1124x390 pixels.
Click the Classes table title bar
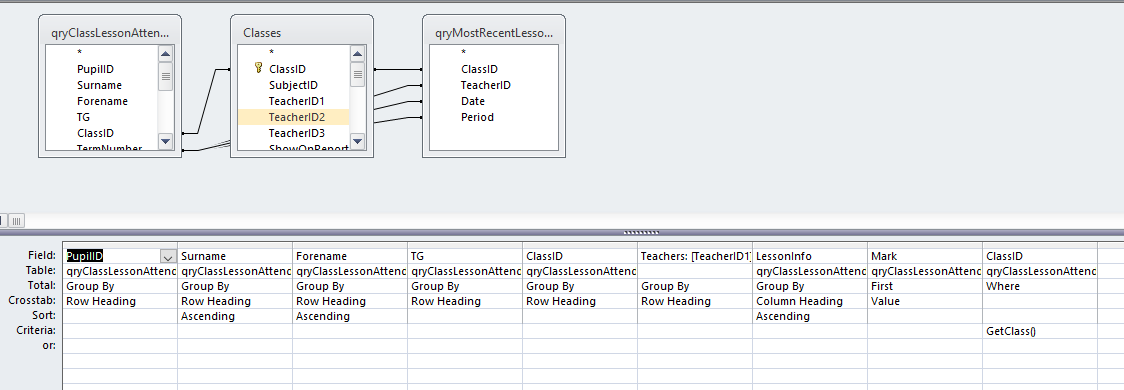(x=302, y=32)
